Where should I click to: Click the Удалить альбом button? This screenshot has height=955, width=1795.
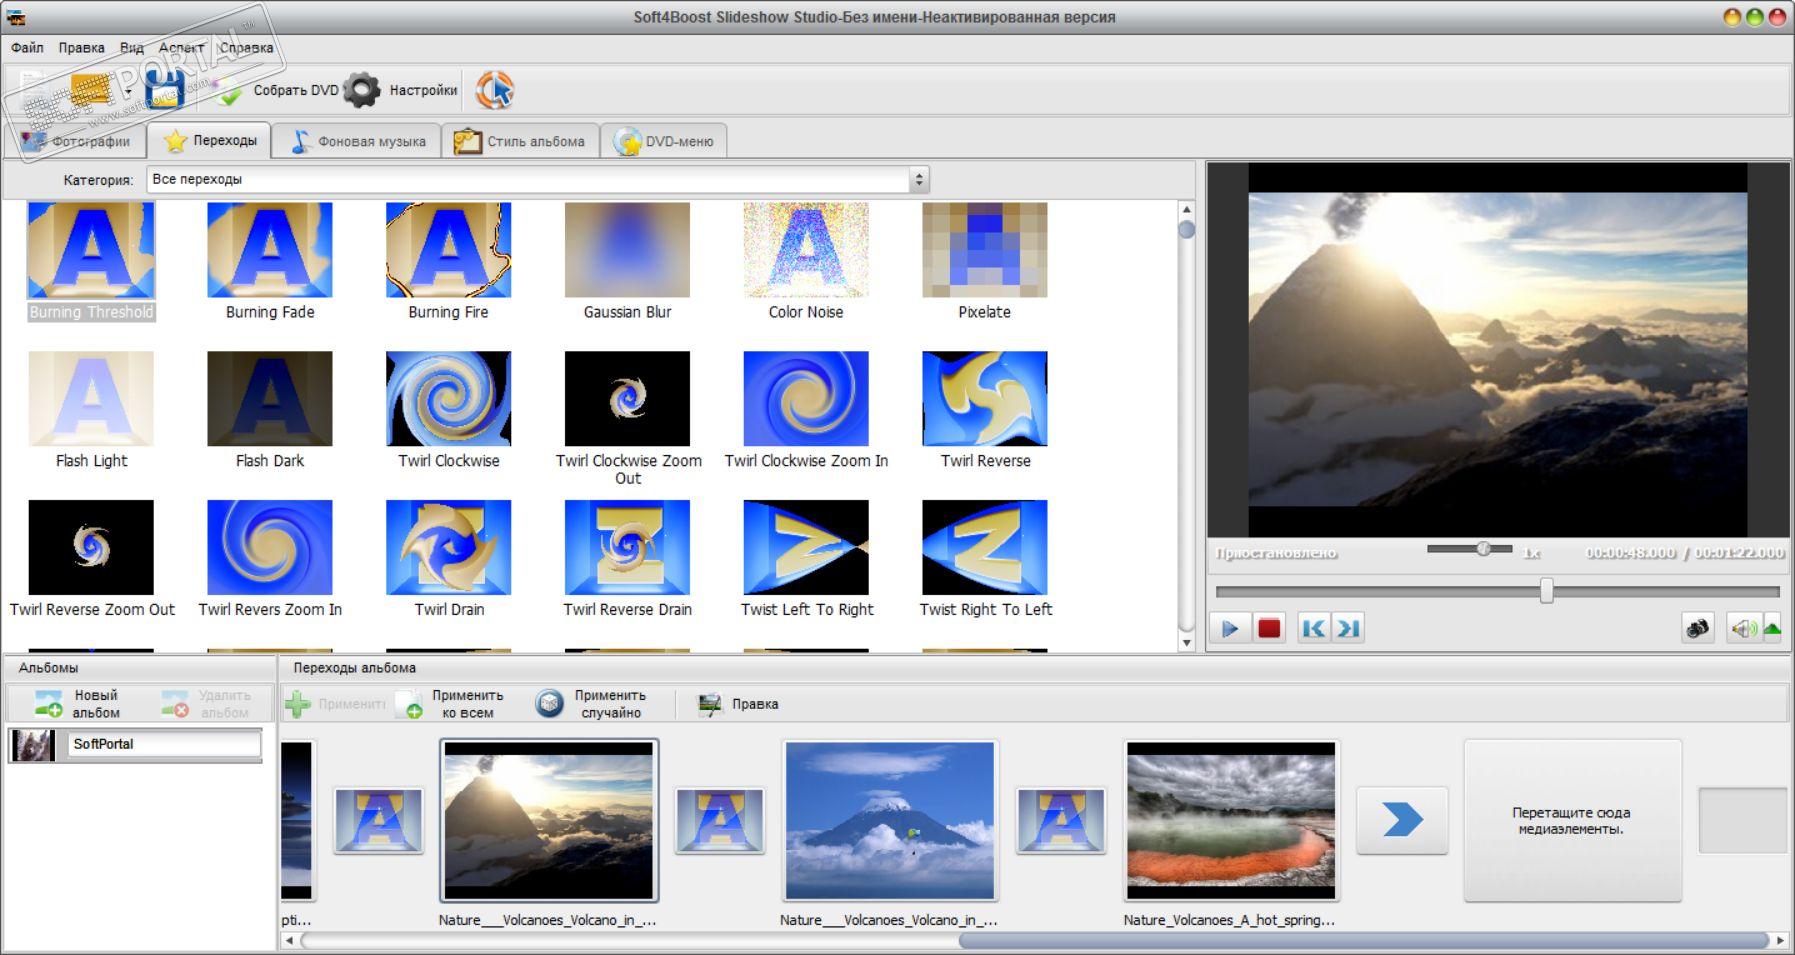click(x=206, y=704)
